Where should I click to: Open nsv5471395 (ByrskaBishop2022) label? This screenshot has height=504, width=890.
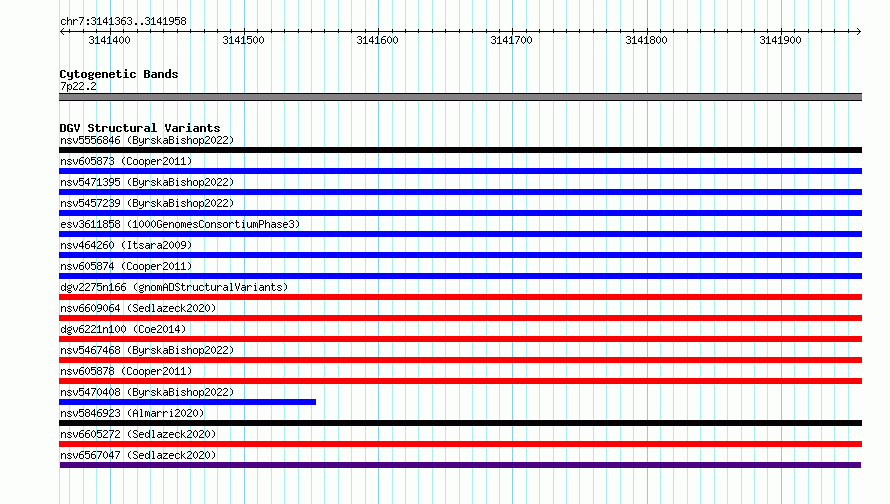tap(147, 182)
